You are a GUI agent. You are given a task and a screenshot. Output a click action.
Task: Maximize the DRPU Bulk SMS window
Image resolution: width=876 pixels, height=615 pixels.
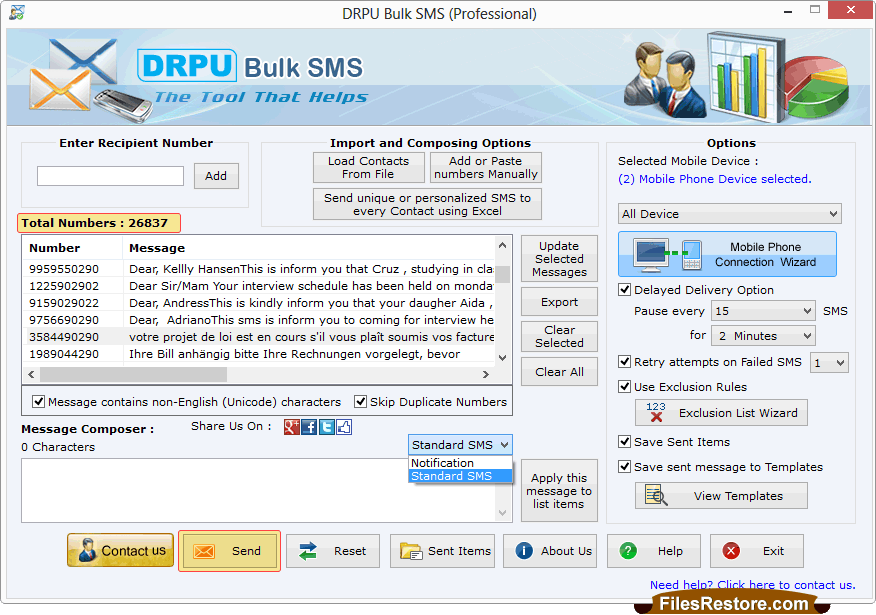pos(815,10)
